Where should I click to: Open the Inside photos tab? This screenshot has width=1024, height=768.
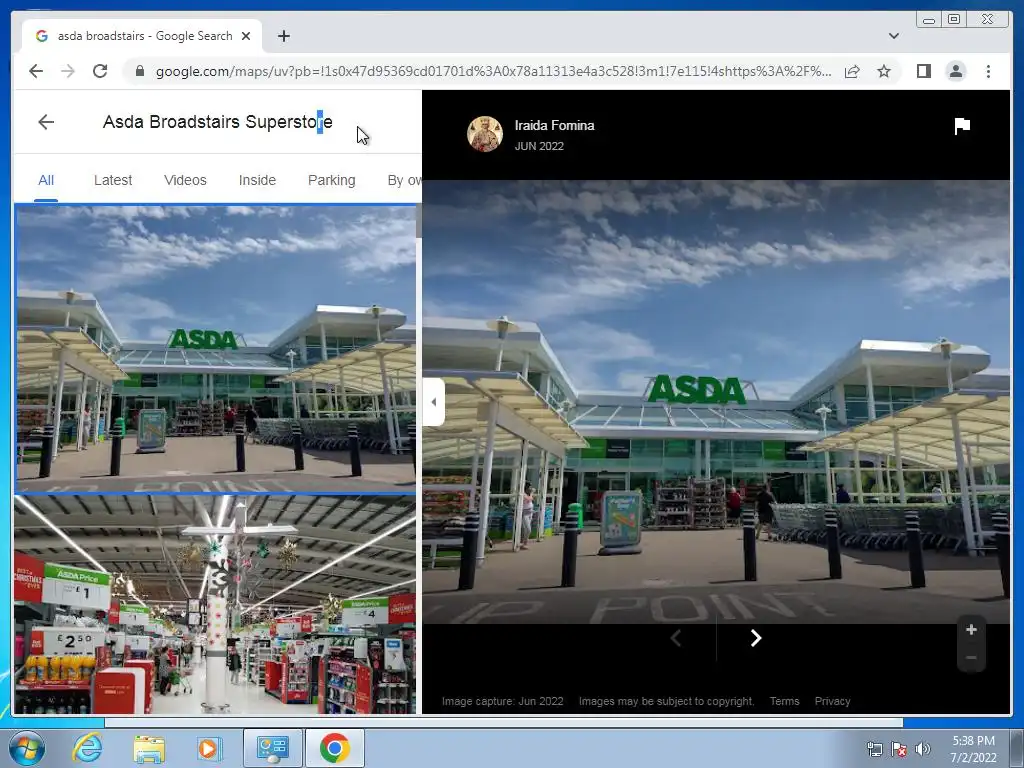(257, 180)
